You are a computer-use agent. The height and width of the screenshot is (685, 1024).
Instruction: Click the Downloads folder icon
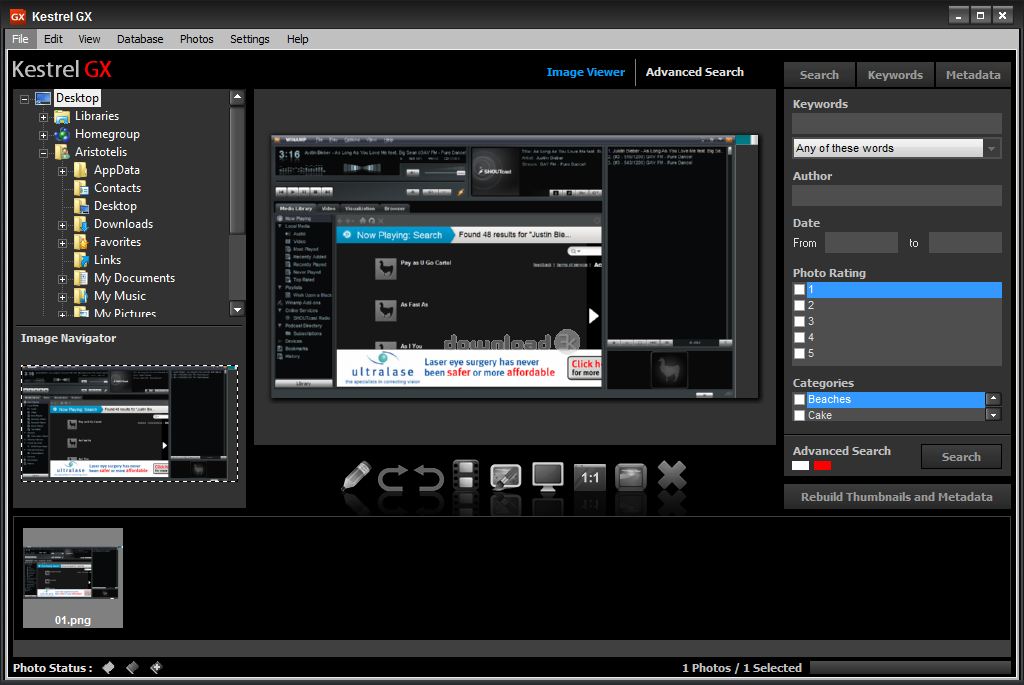(x=81, y=224)
